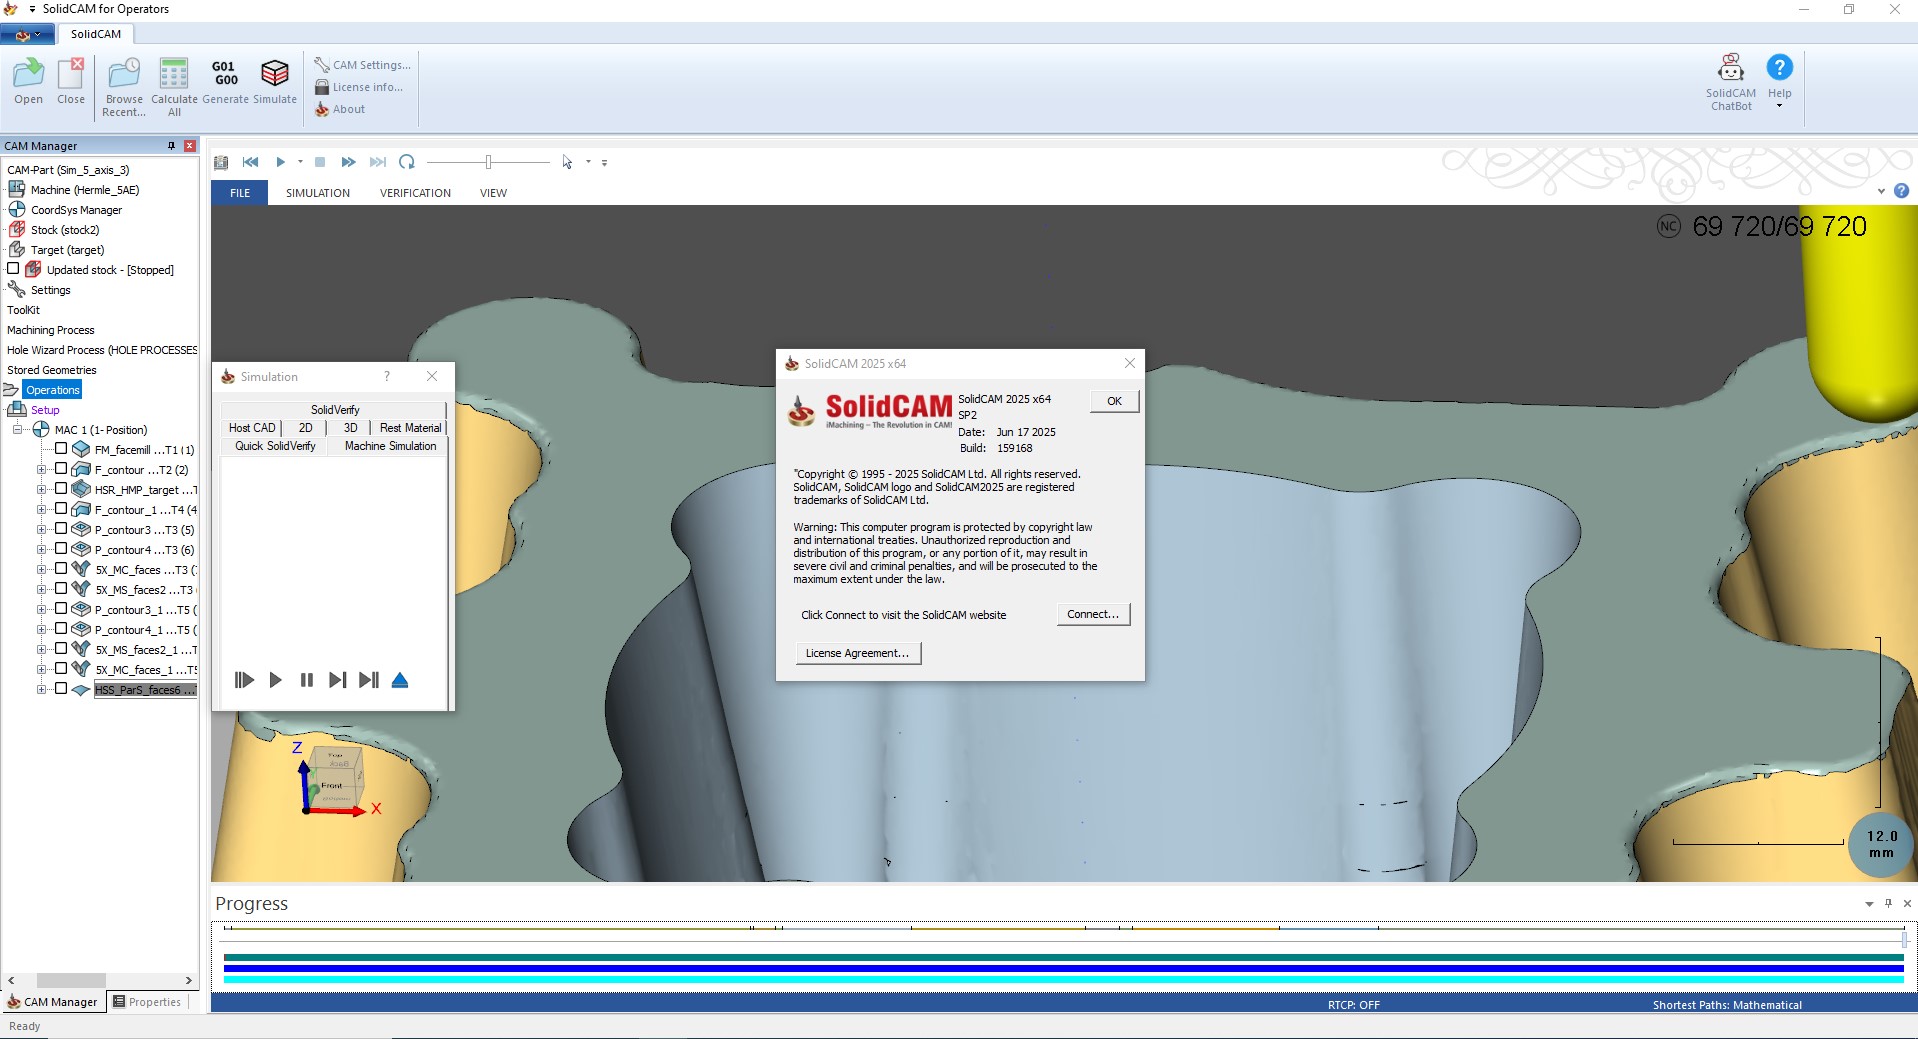Screen dimensions: 1918x1039
Task: Switch to the VERIFICATION tab
Action: click(x=415, y=193)
